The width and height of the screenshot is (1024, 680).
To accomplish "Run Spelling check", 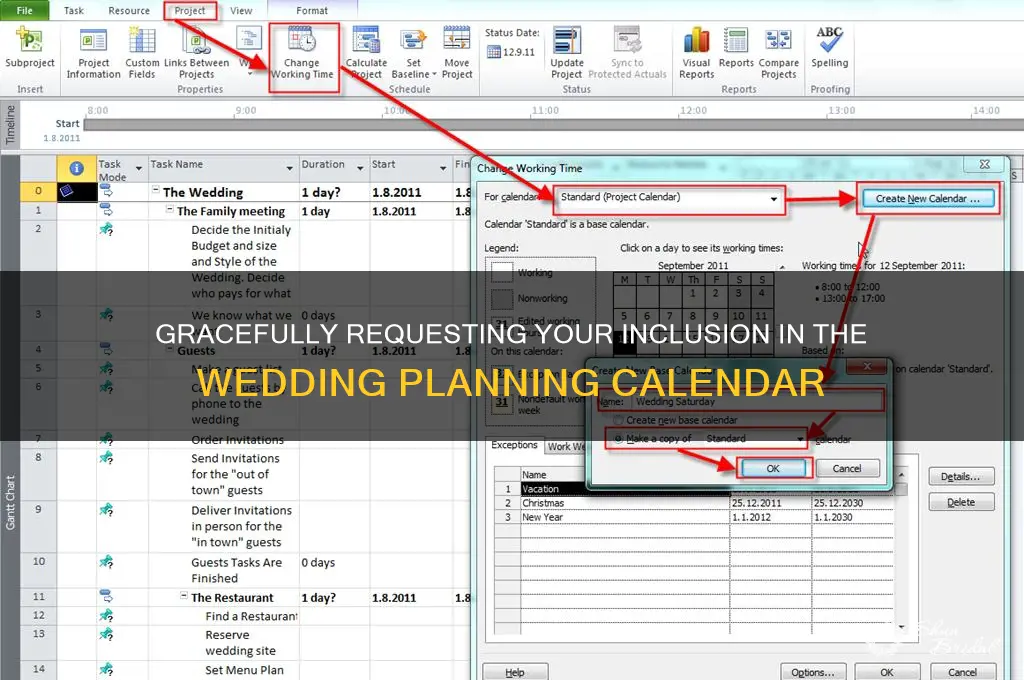I will (829, 49).
